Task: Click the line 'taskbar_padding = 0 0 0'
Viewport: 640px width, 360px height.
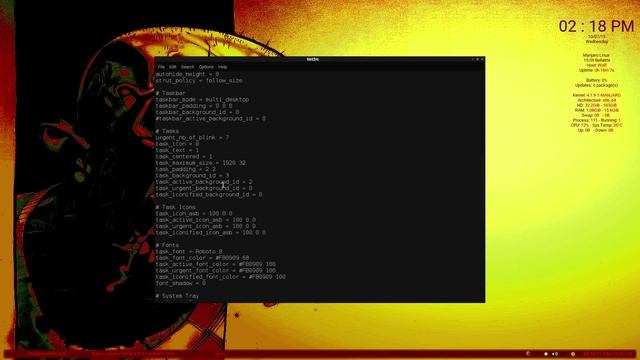Action: [x=194, y=106]
